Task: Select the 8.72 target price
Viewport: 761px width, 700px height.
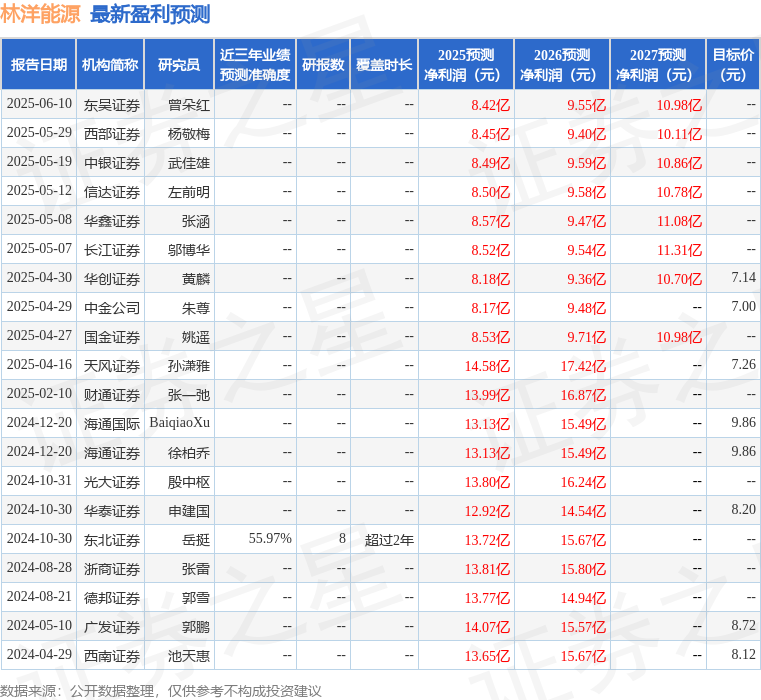Action: [744, 626]
